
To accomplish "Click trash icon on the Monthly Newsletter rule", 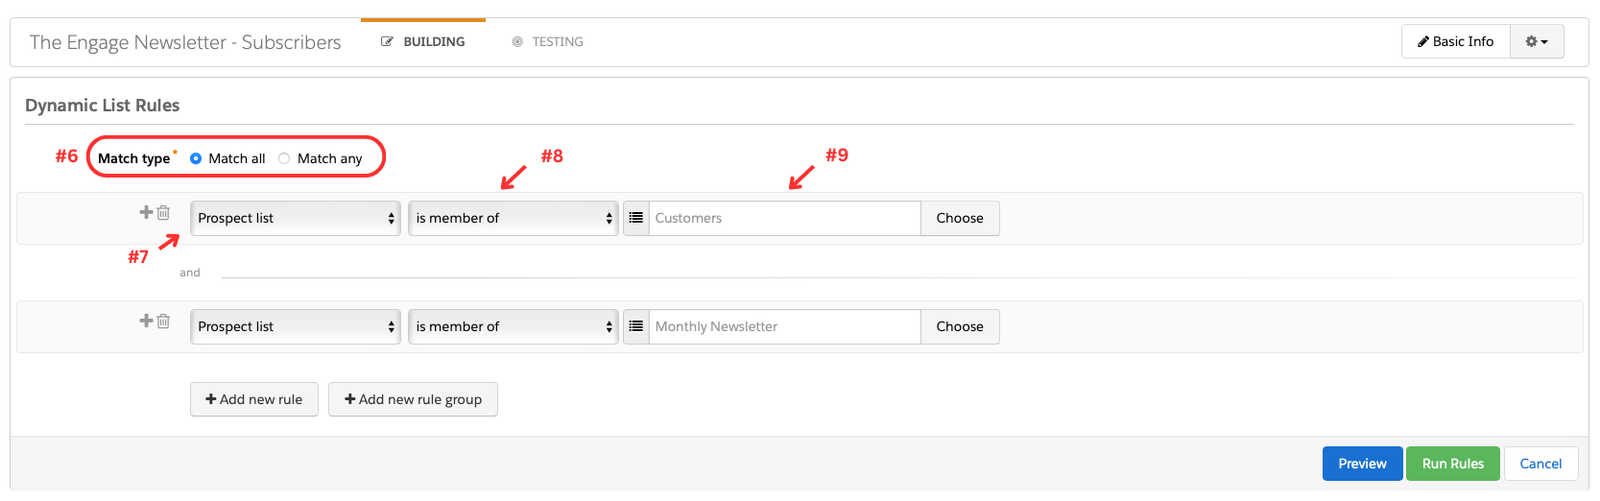I will coord(164,321).
